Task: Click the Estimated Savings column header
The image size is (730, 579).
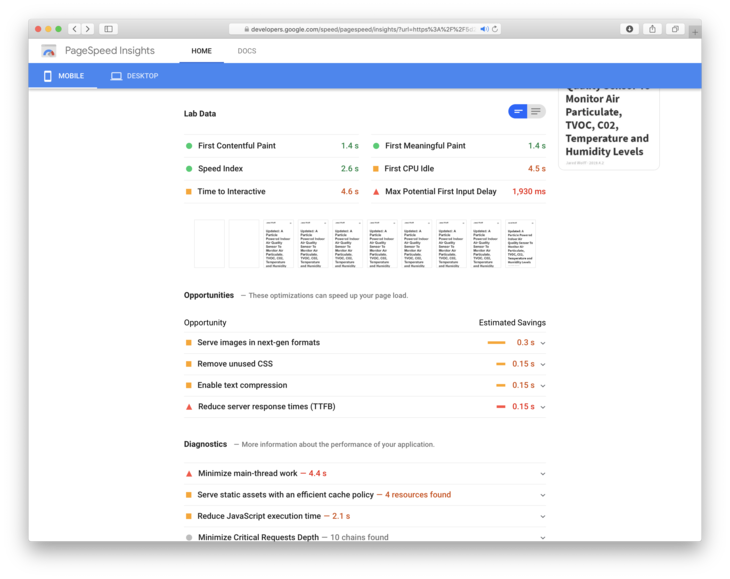Action: (x=512, y=323)
